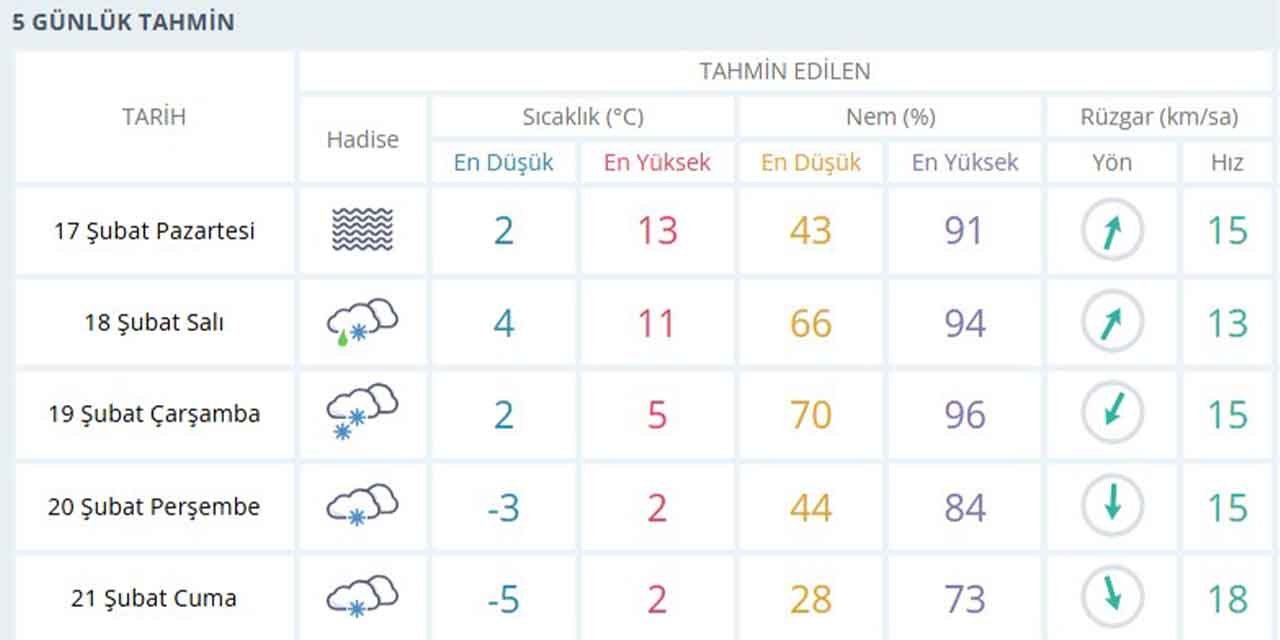
Task: Click the 5 GÜNLÜK TAHMİN heading
Action: pos(123,22)
